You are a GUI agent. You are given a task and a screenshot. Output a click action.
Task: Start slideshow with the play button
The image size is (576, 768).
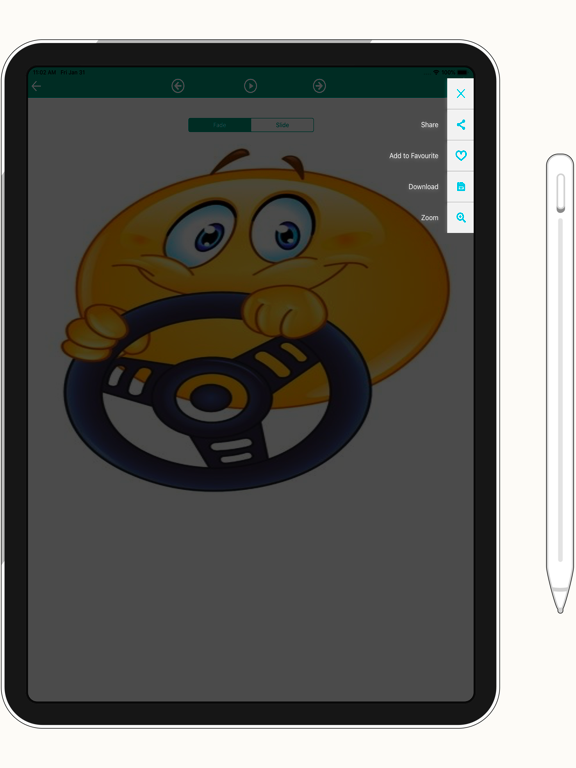(x=250, y=86)
